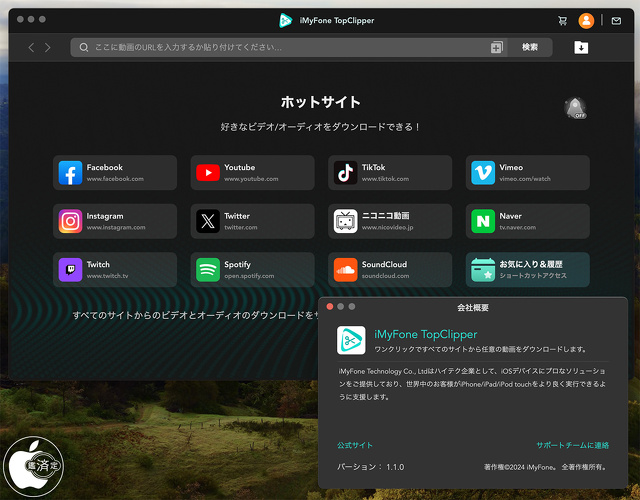Click open.spotify.com URL text

click(x=249, y=276)
